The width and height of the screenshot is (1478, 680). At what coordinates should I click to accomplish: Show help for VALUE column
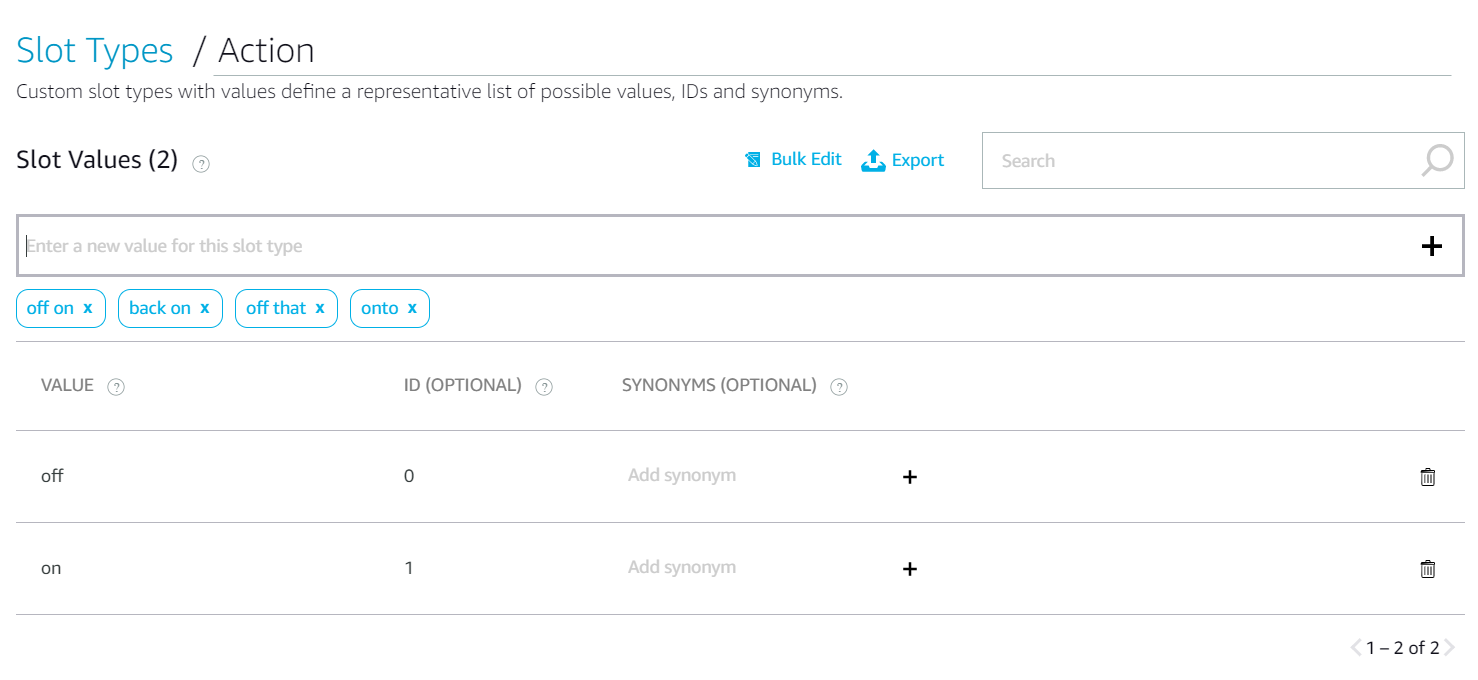pos(116,387)
